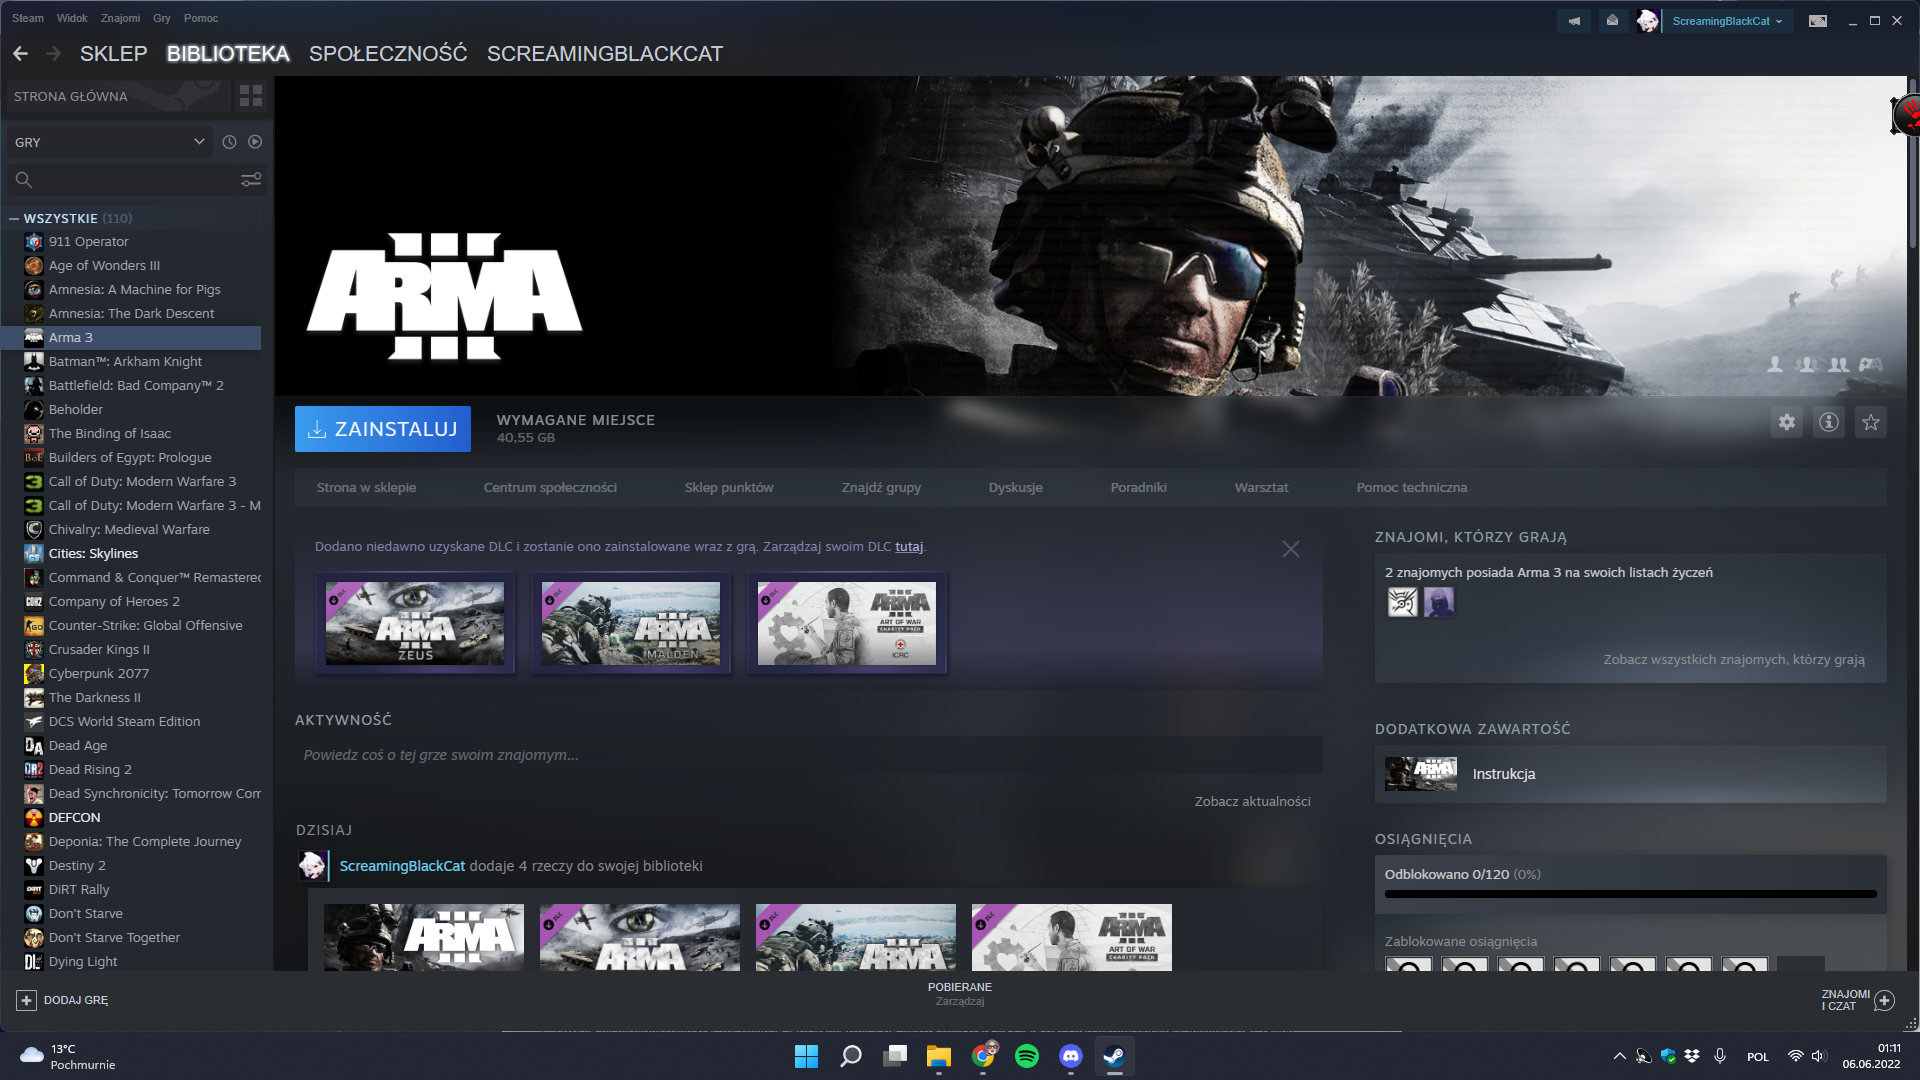Open Discord from the taskbar

tap(1071, 1056)
